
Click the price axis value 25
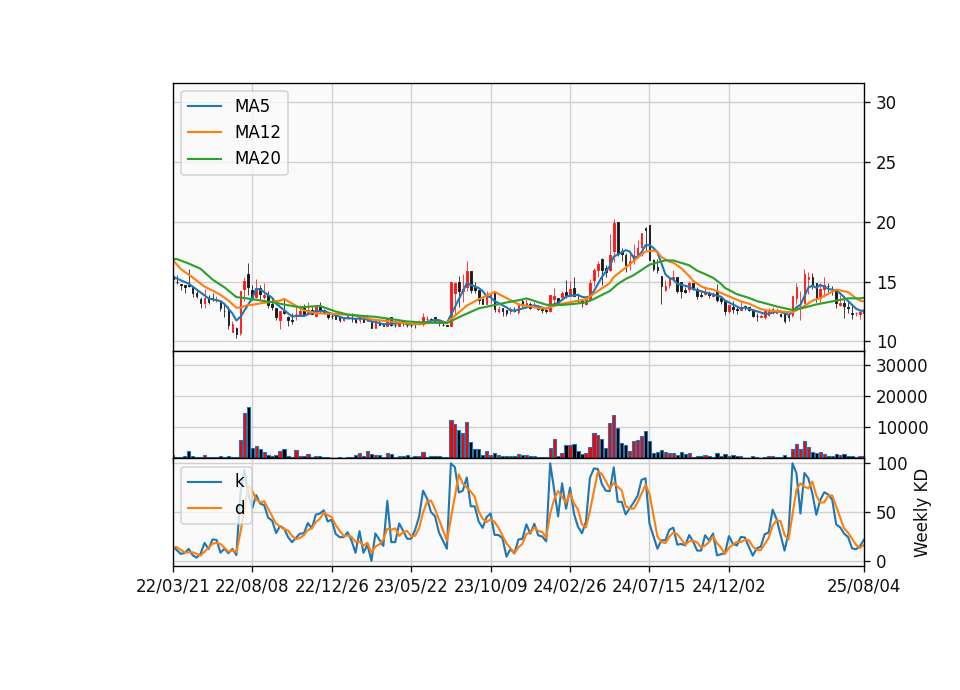[886, 163]
